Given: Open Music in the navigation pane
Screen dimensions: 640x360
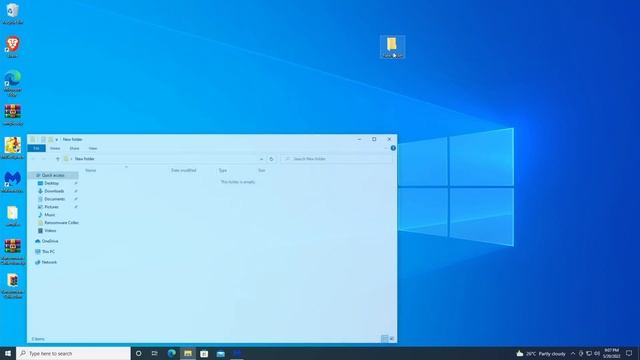Looking at the screenshot, I should (49, 215).
